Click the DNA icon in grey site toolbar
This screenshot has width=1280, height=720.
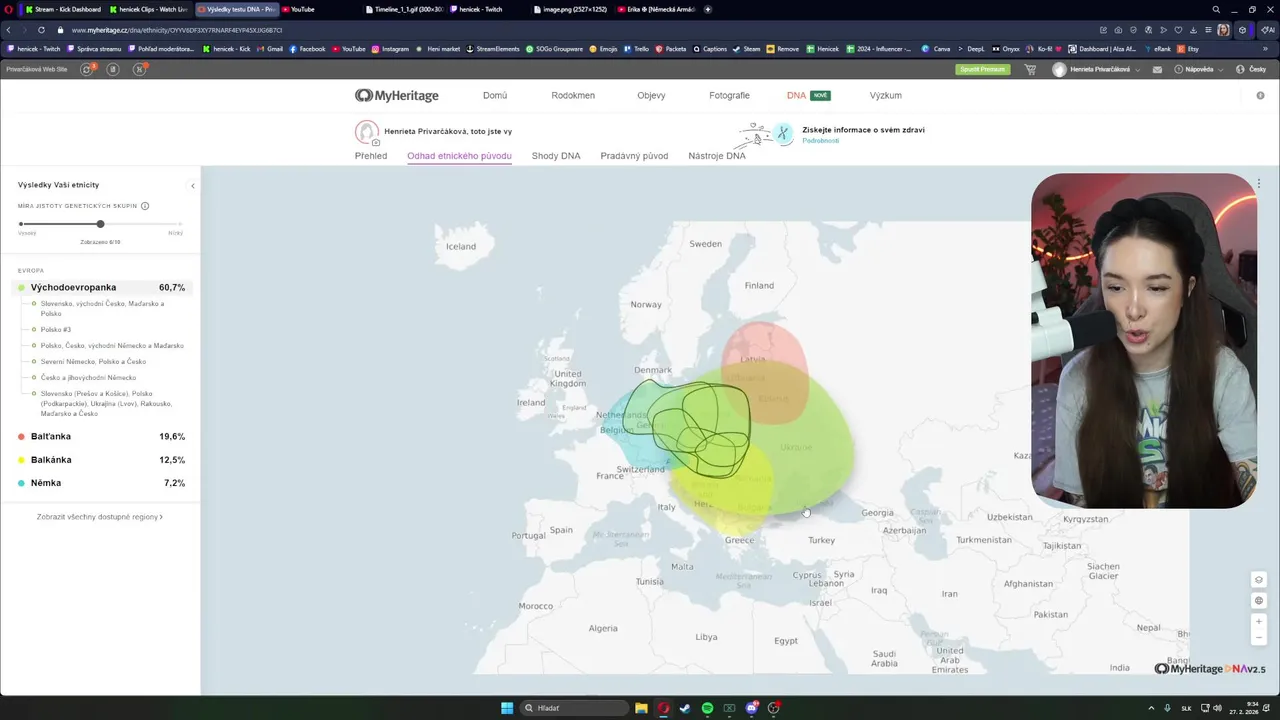[x=139, y=69]
